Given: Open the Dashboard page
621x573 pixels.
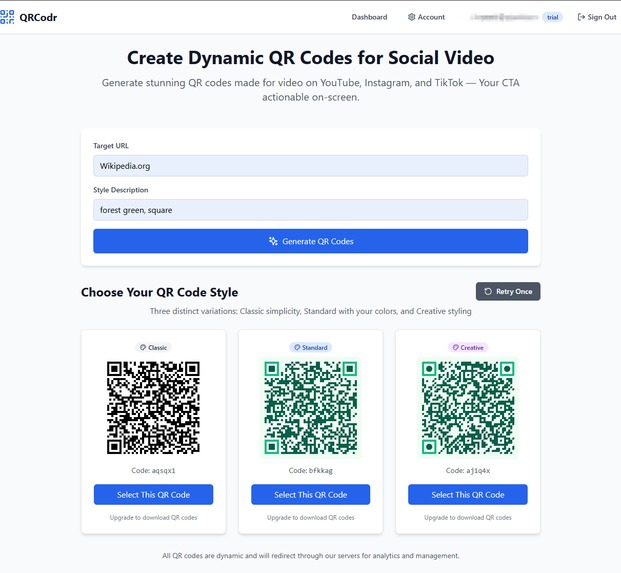Looking at the screenshot, I should coord(369,17).
